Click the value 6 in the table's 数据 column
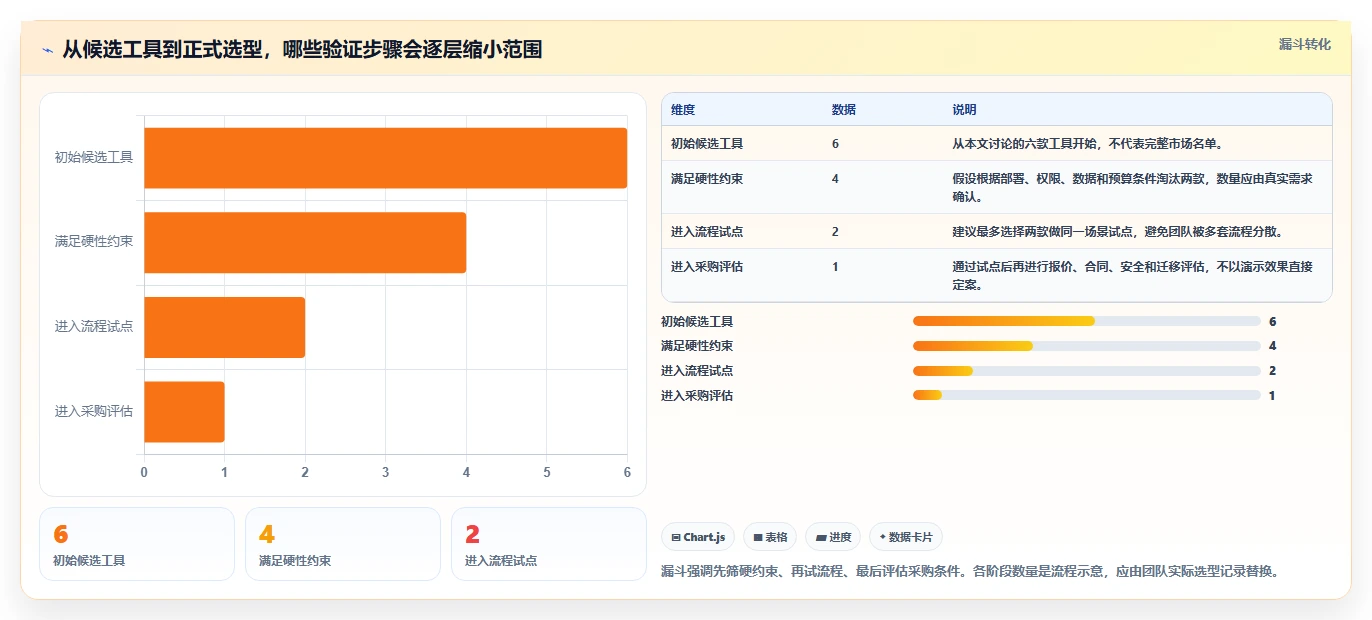The image size is (1372, 620). [835, 144]
